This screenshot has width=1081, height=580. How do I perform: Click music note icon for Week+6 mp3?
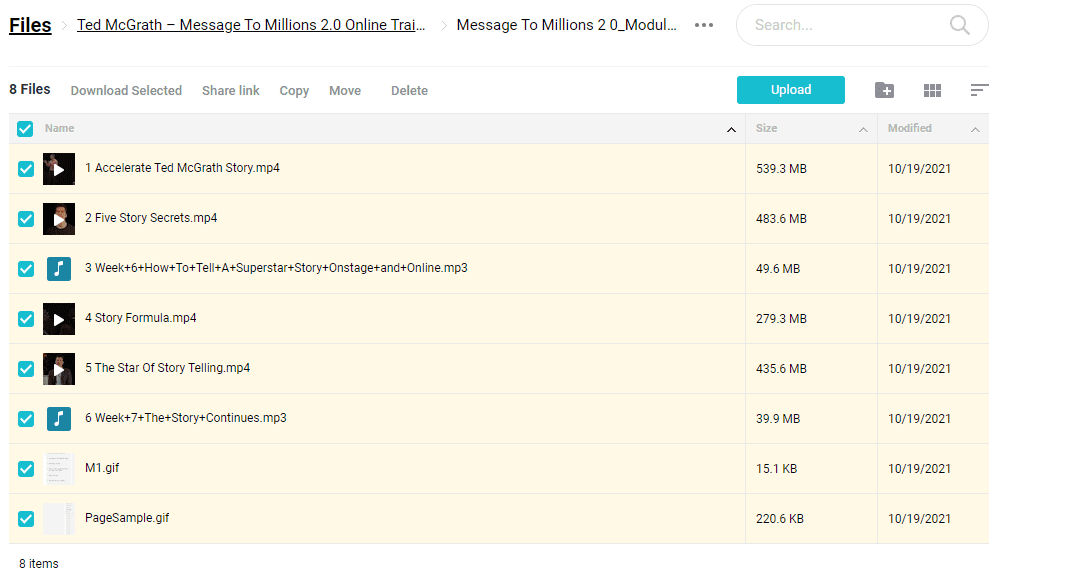click(x=59, y=268)
